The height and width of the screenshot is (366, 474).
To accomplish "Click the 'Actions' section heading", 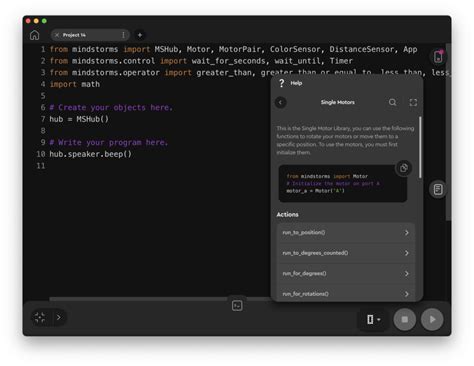I will tap(287, 215).
